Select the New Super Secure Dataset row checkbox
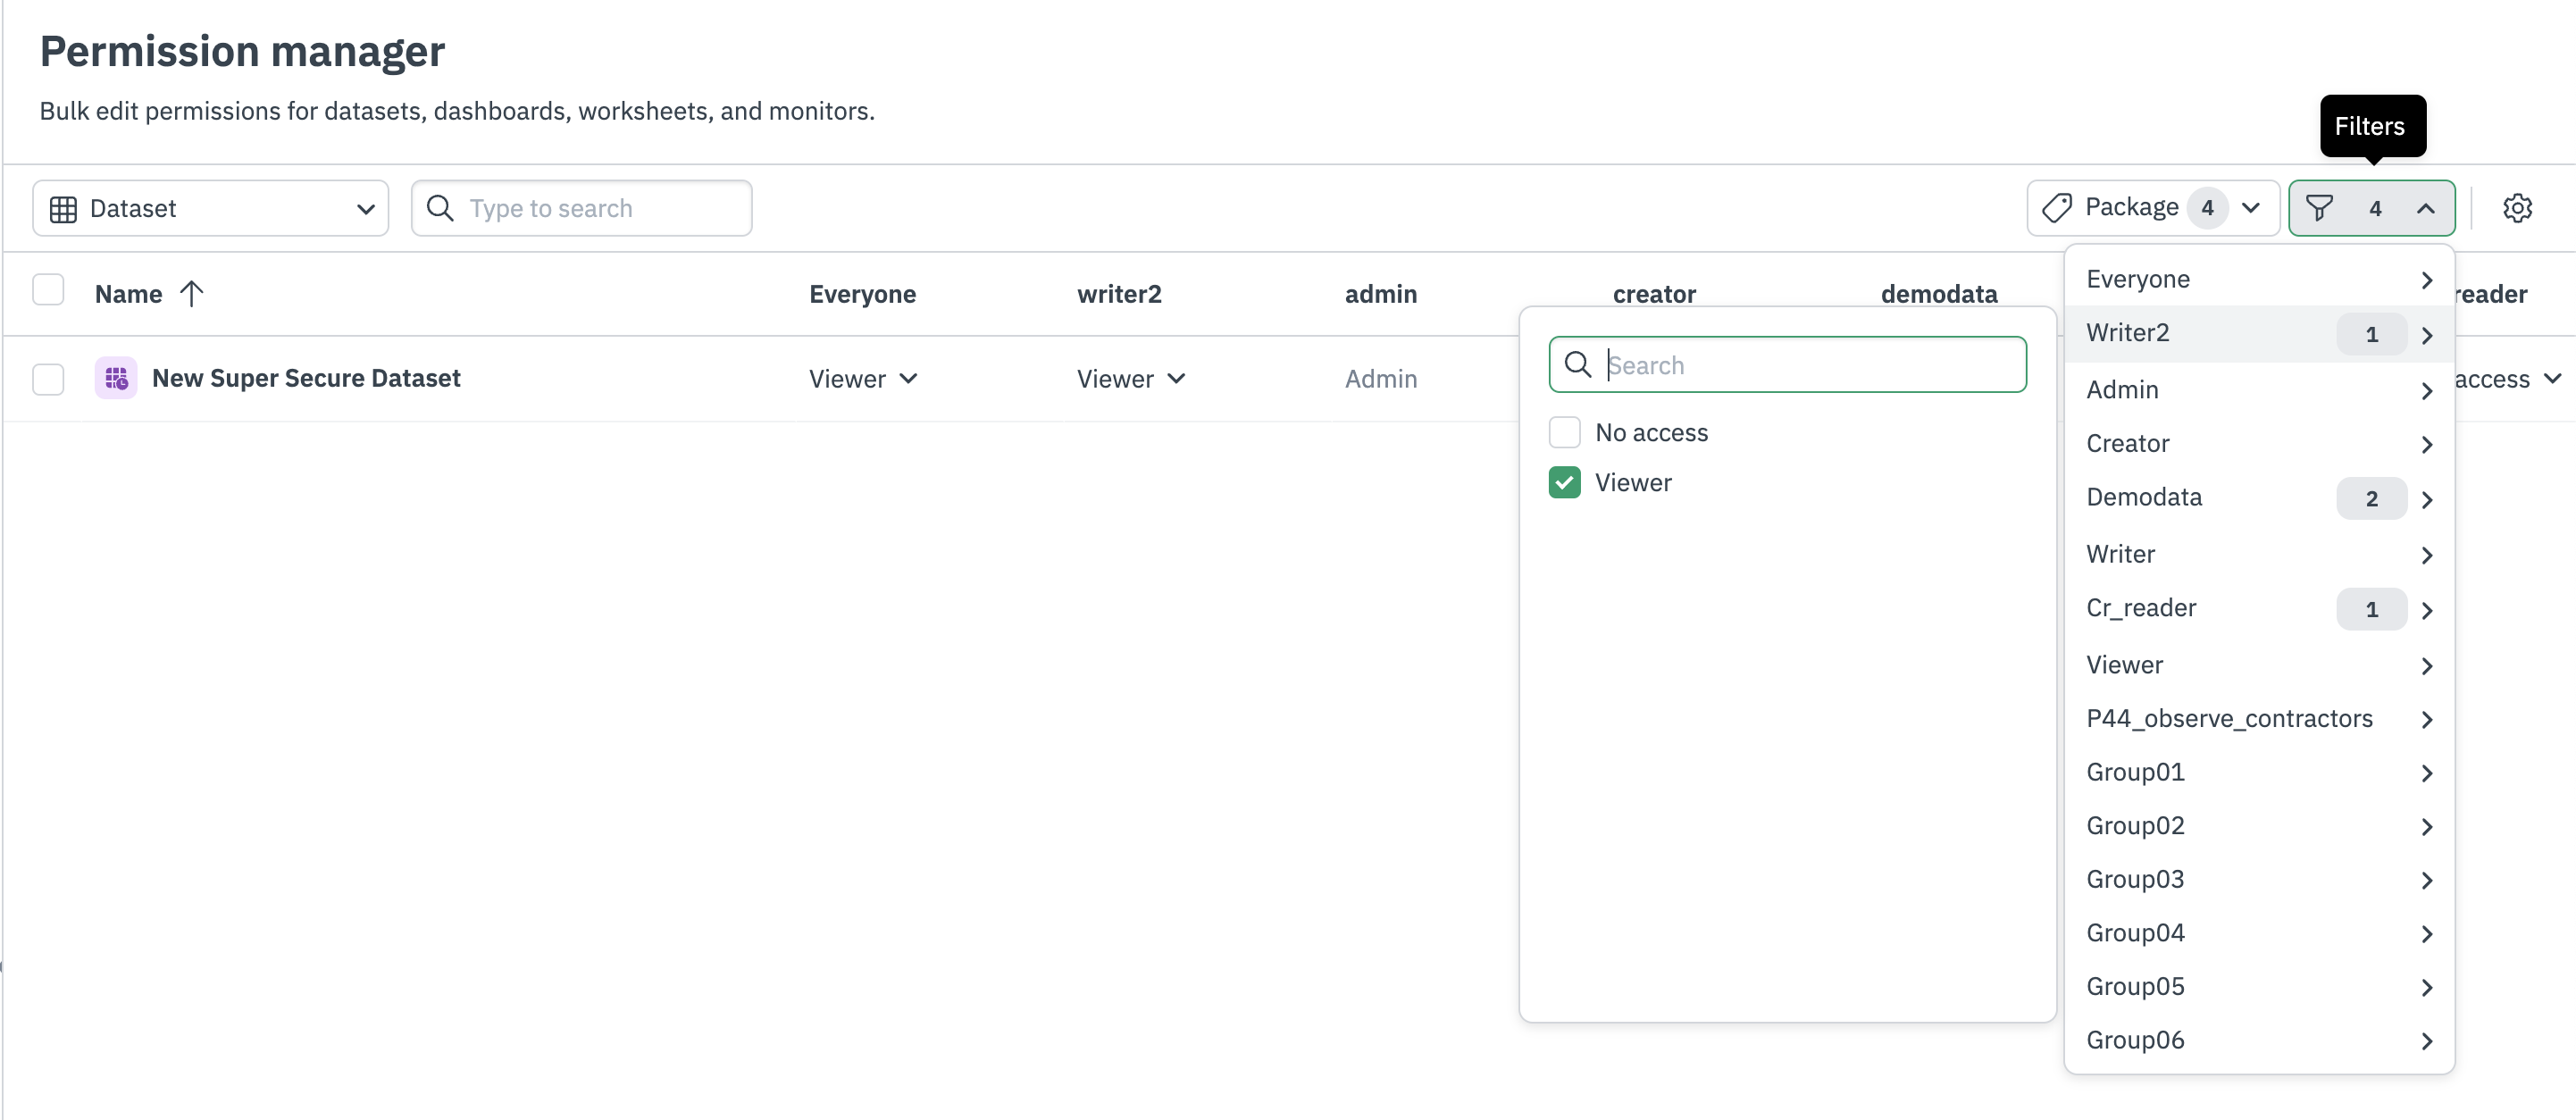This screenshot has width=2576, height=1120. 48,378
